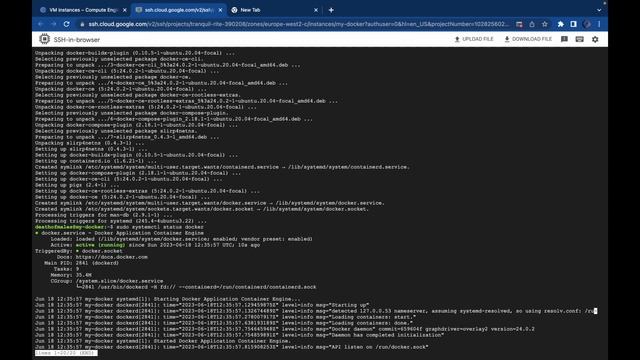View site information via lock icon
This screenshot has height=360, width=640.
click(82, 24)
